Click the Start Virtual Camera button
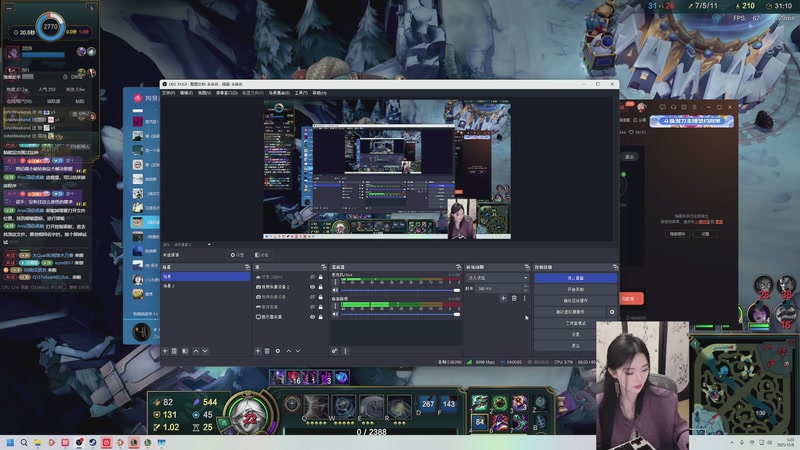The height and width of the screenshot is (450, 800). 570,312
